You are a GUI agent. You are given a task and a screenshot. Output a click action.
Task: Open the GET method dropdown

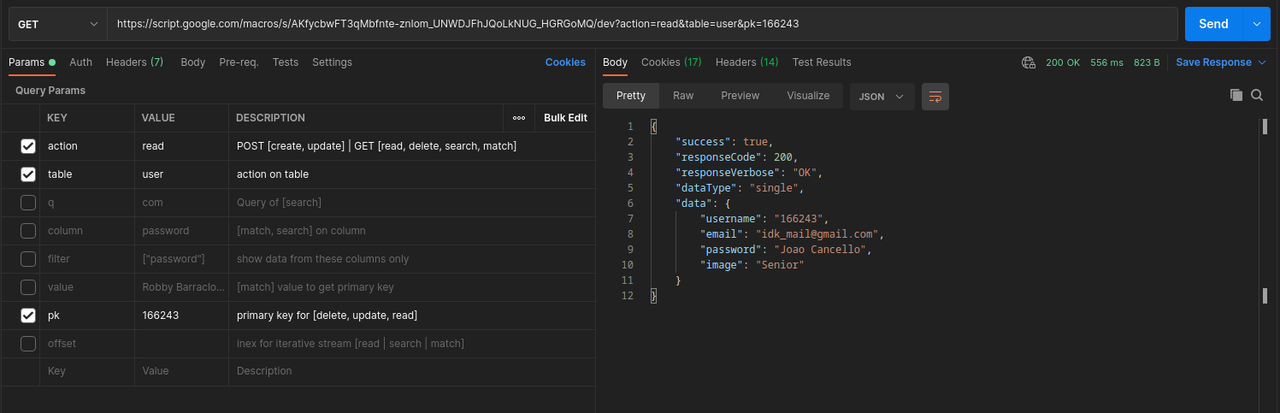coord(56,23)
